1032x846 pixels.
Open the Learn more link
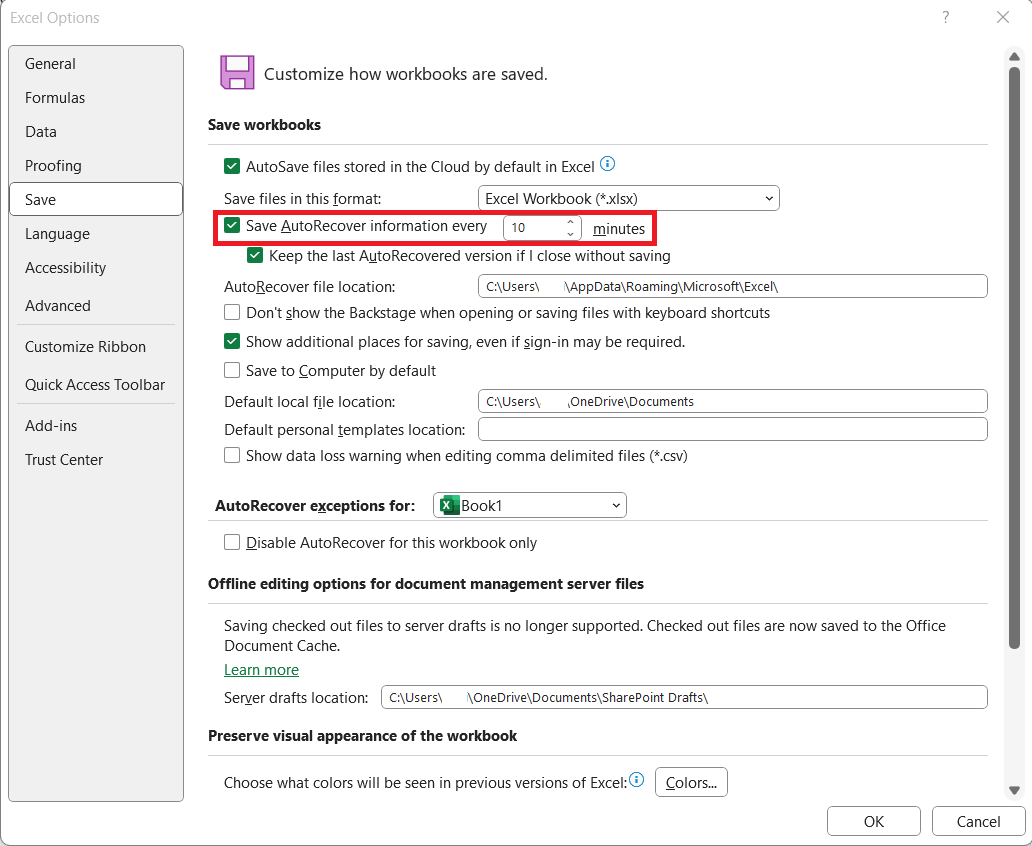point(261,670)
